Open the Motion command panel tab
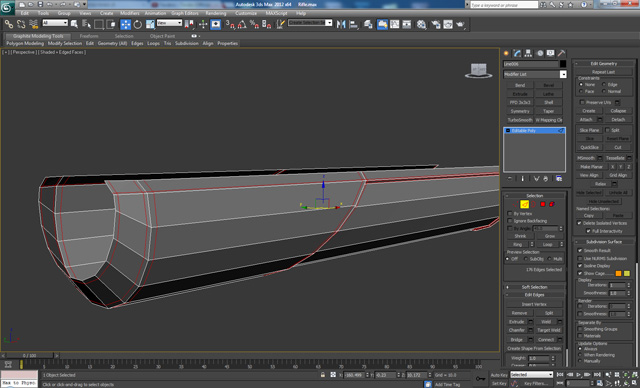Viewport: 640px width, 388px height. pos(540,53)
